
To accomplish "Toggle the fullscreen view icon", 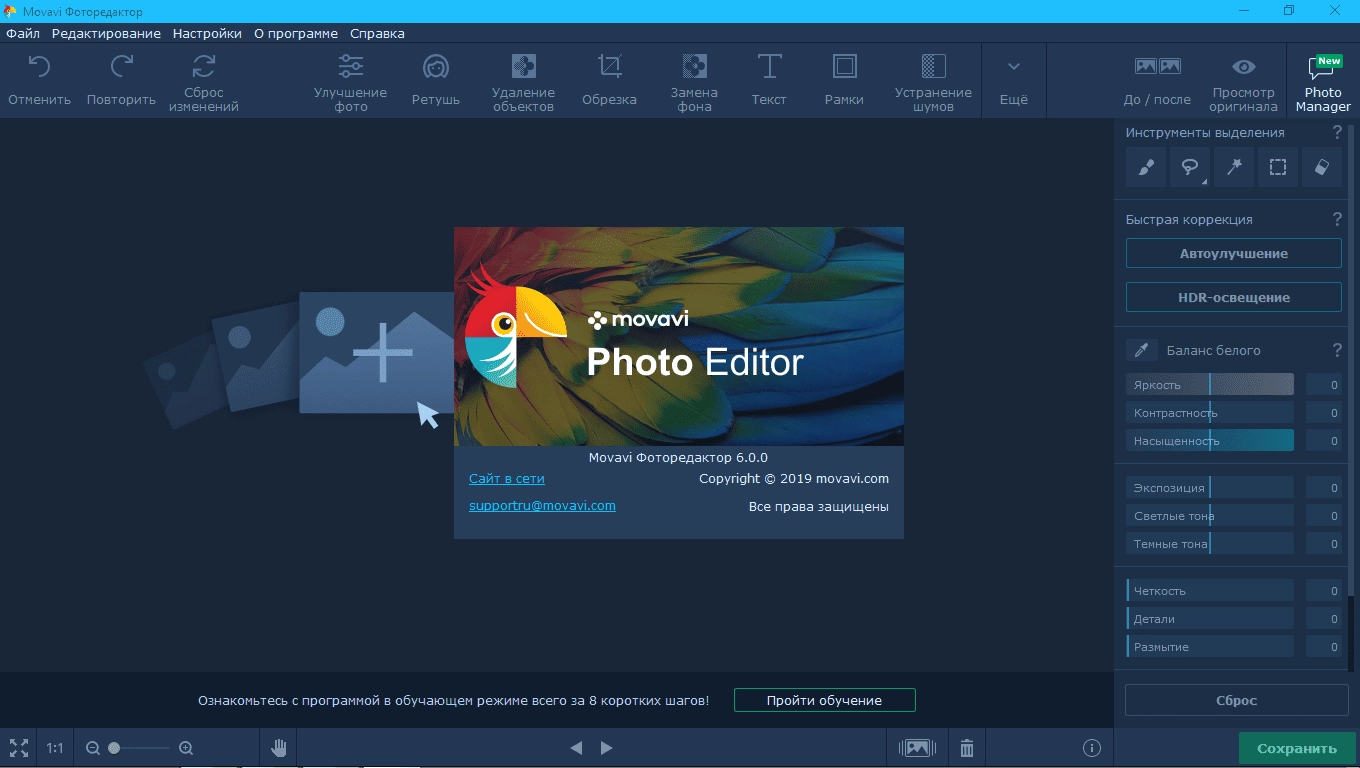I will point(19,748).
